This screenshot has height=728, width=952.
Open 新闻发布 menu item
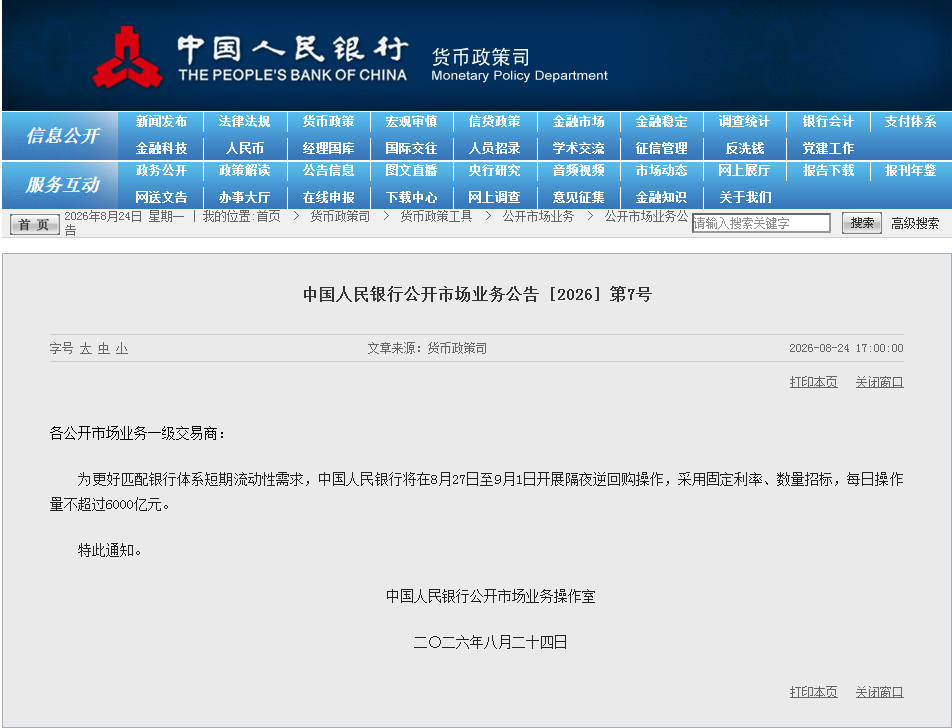click(161, 121)
